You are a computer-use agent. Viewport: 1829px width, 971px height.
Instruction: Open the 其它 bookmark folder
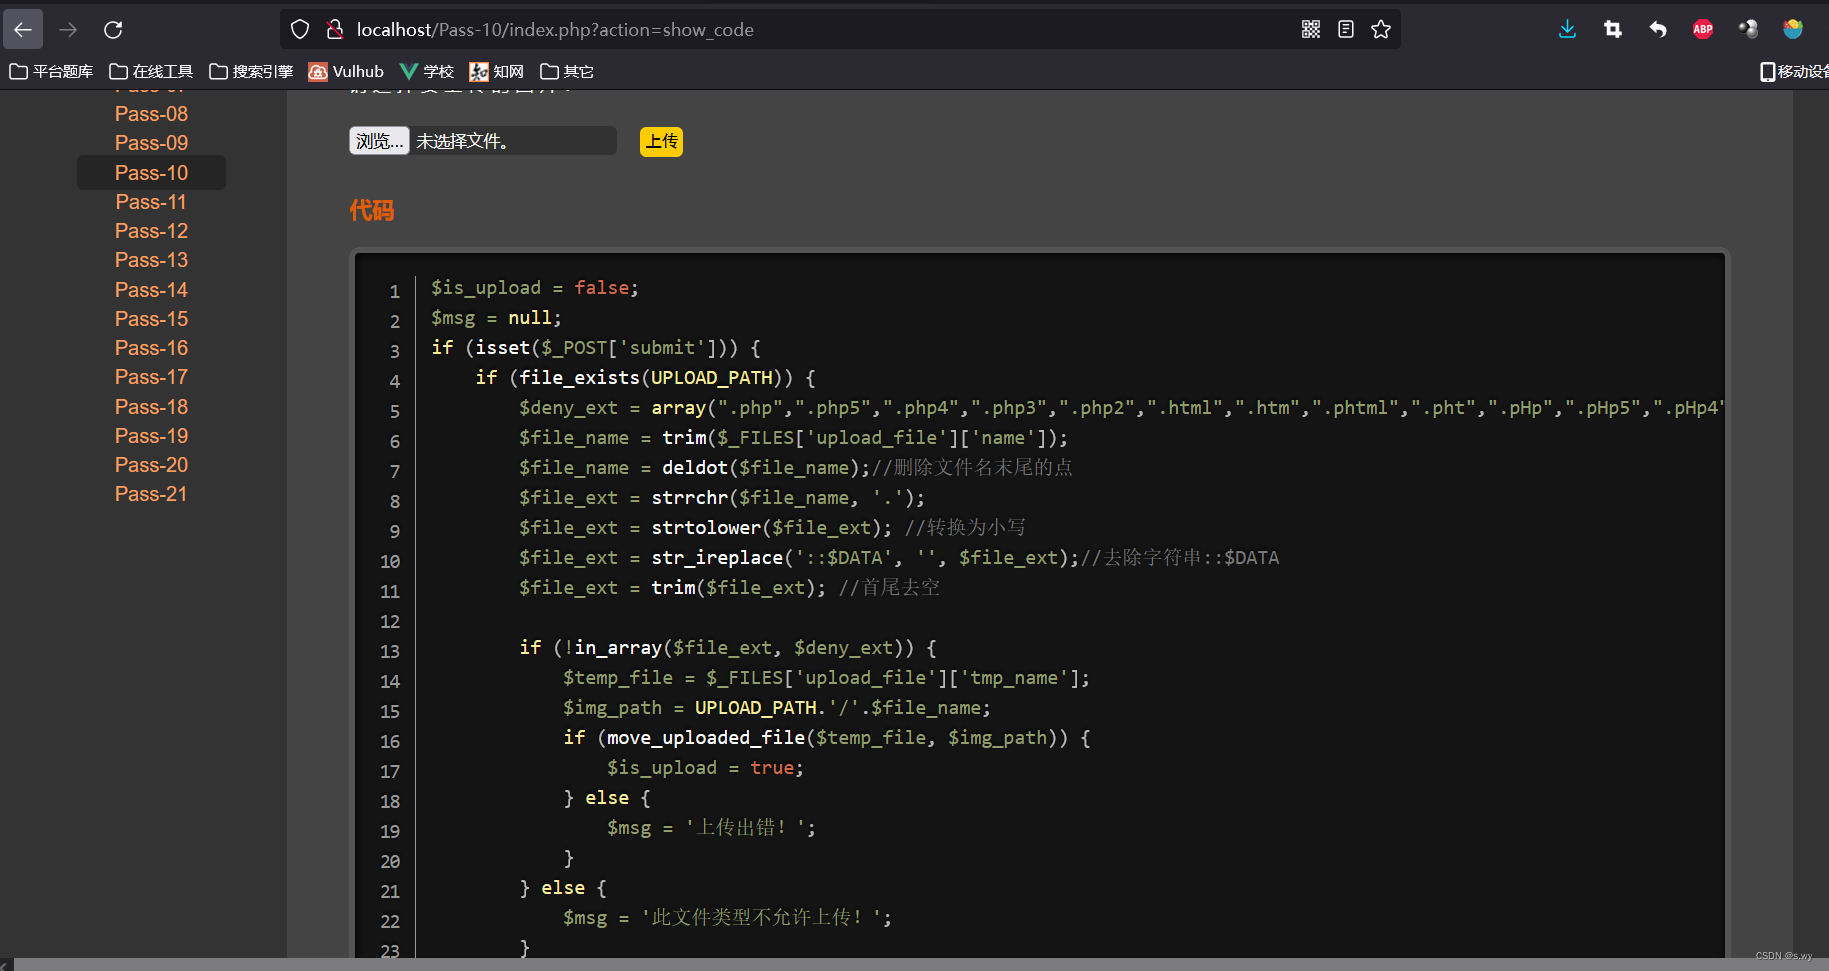567,71
